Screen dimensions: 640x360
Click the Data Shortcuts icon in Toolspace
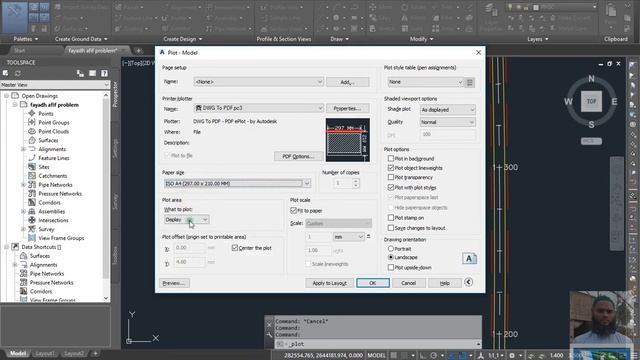pyautogui.click(x=15, y=247)
